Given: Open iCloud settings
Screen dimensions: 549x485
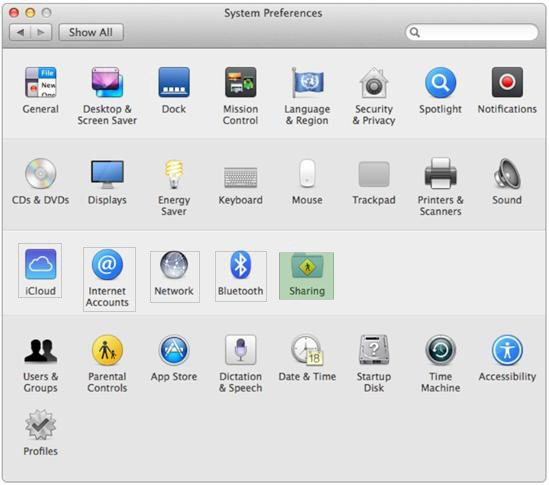Looking at the screenshot, I should pyautogui.click(x=40, y=270).
